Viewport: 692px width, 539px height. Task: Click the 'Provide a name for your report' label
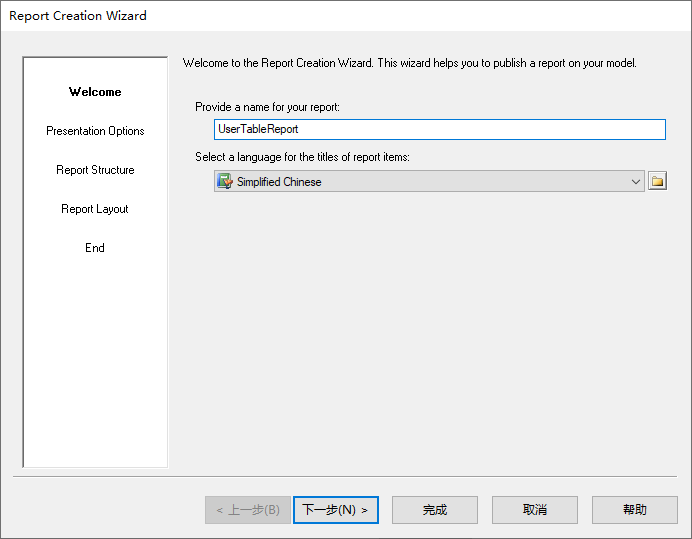pos(267,107)
